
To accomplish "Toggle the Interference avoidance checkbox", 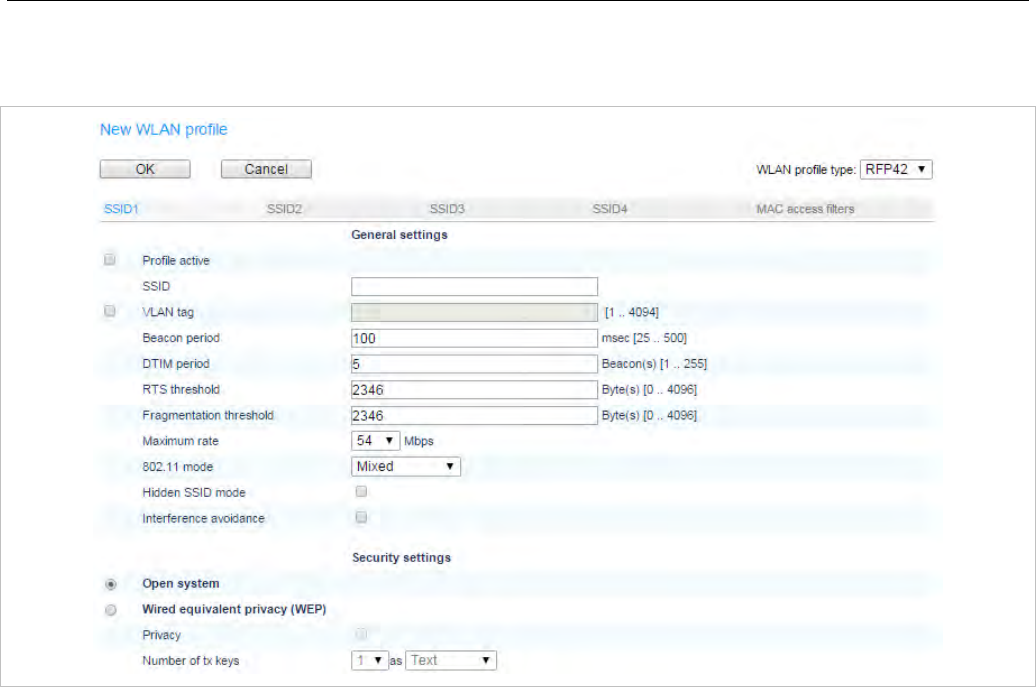I will tap(361, 517).
